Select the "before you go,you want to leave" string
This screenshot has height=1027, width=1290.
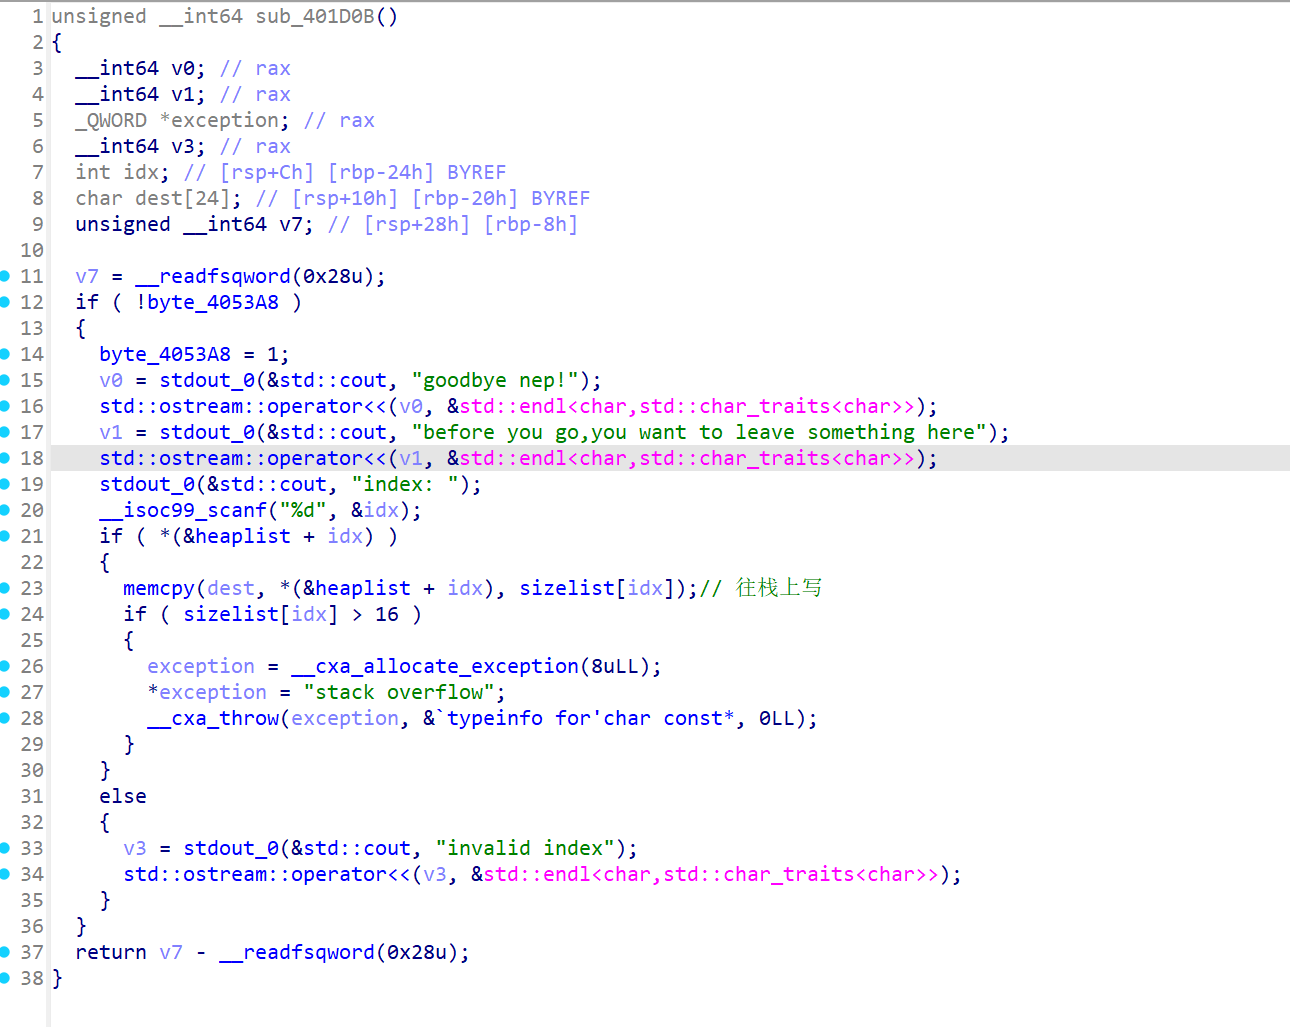click(x=699, y=432)
